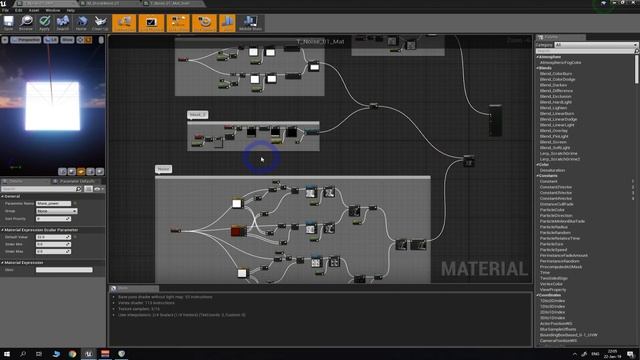Collapse the General section in Details
This screenshot has height=360, width=640.
(2, 196)
